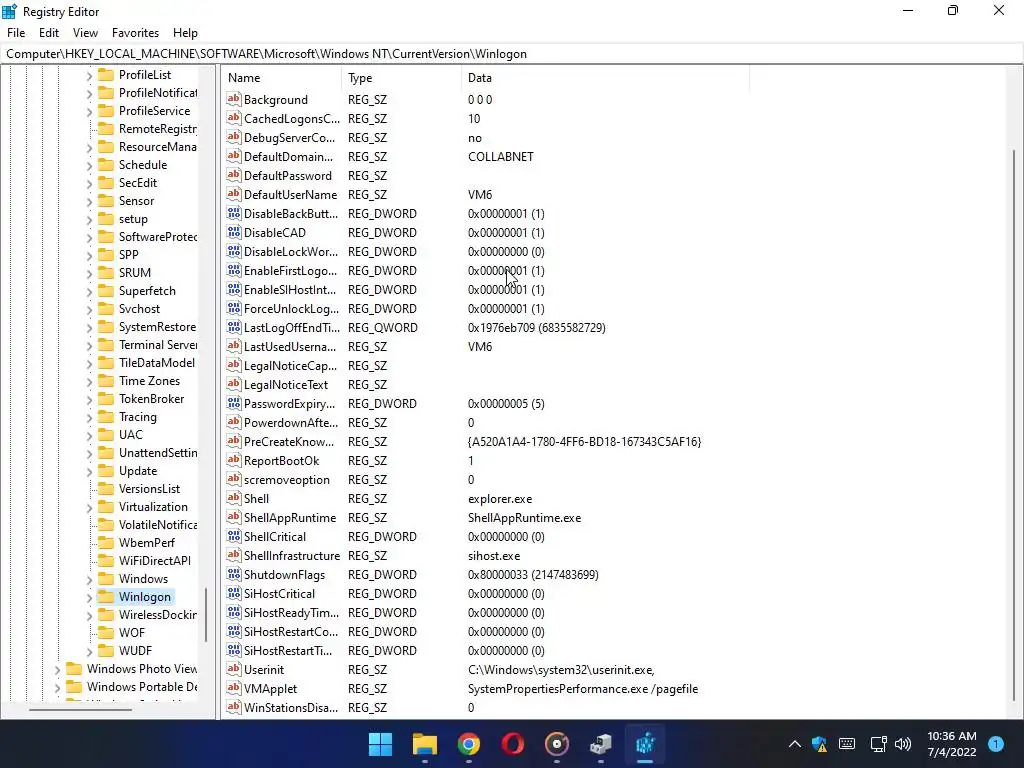The height and width of the screenshot is (768, 1024).
Task: Expand the Windows Photo Viewer key
Action: [57, 669]
